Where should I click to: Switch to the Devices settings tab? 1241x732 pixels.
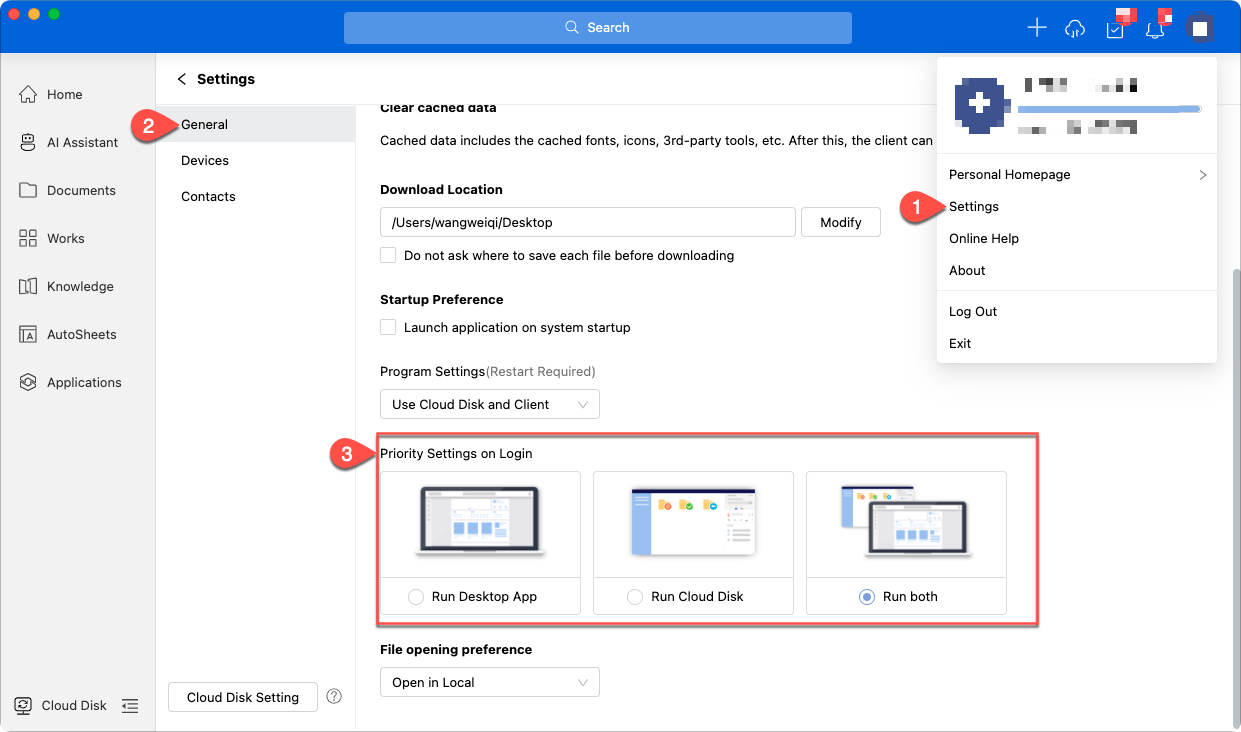pyautogui.click(x=205, y=160)
